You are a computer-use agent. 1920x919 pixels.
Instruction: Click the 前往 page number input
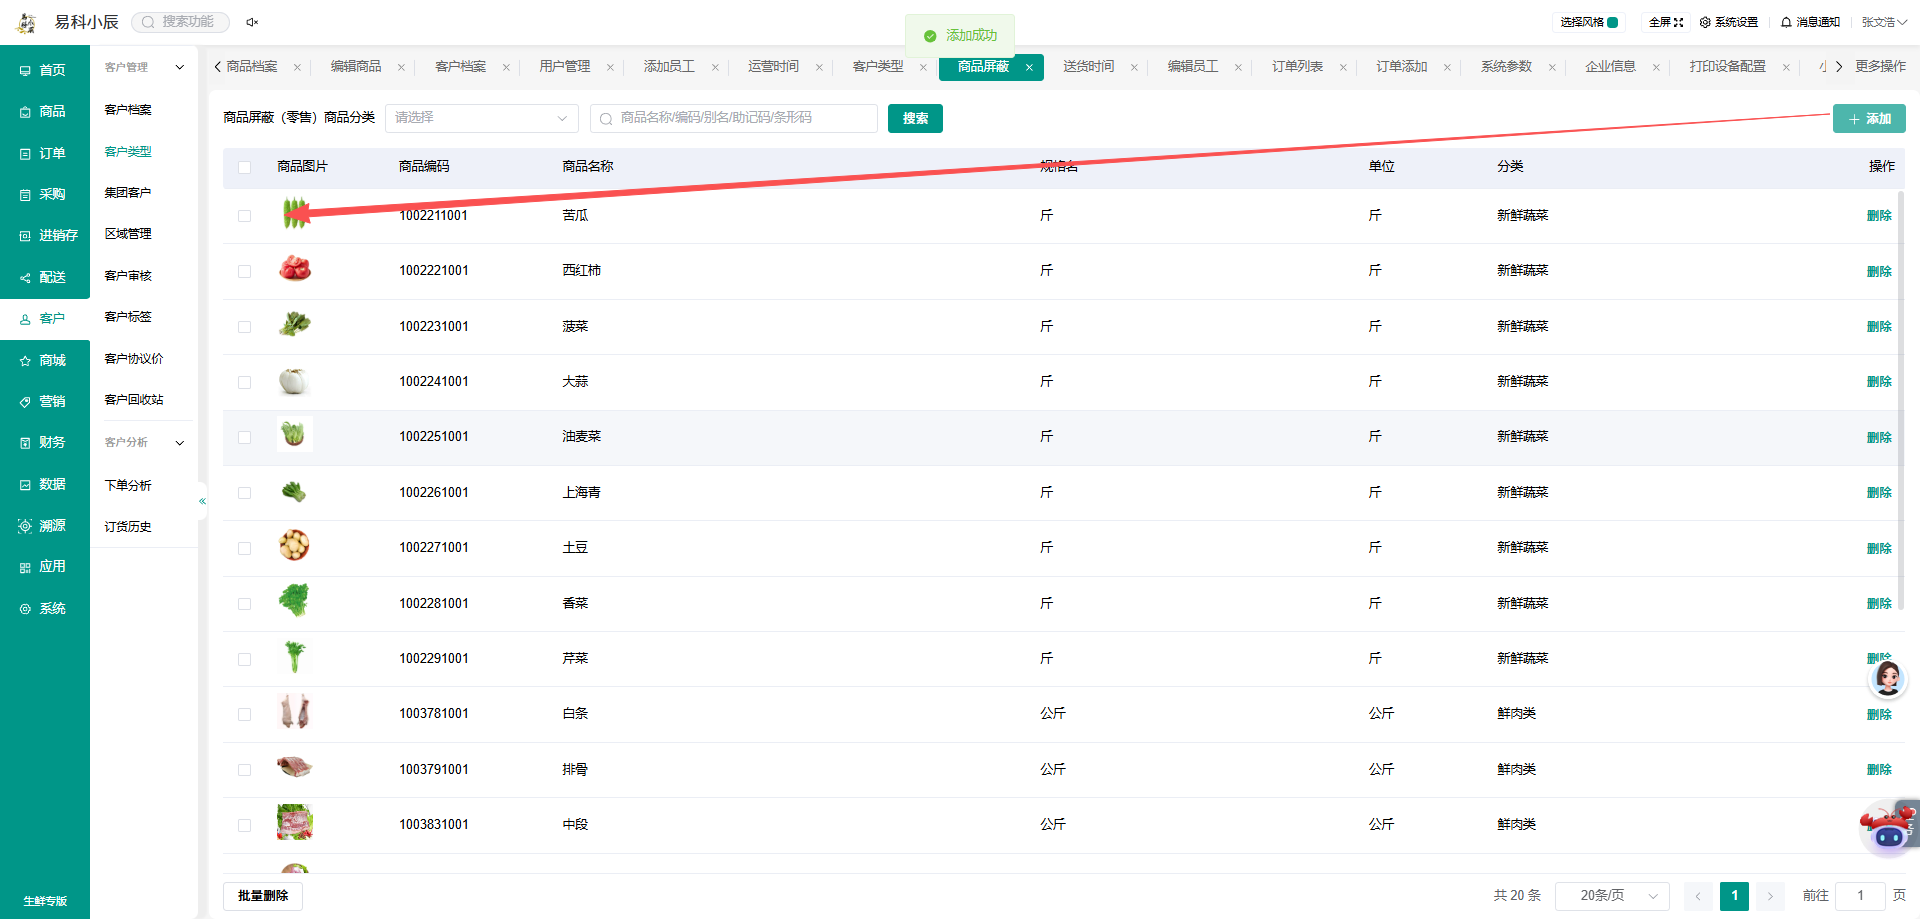point(1861,896)
